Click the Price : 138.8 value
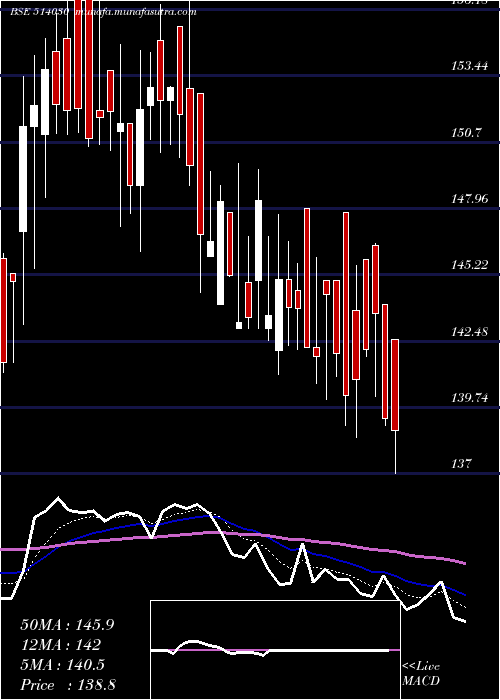The width and height of the screenshot is (500, 700). pyautogui.click(x=68, y=685)
